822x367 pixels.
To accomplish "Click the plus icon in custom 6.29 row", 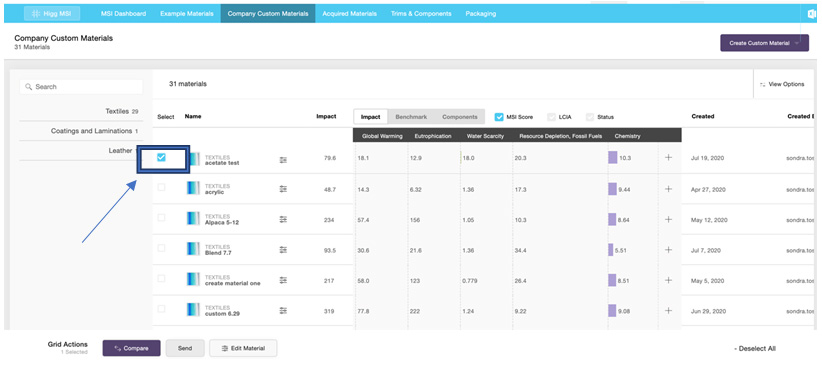I will [668, 310].
